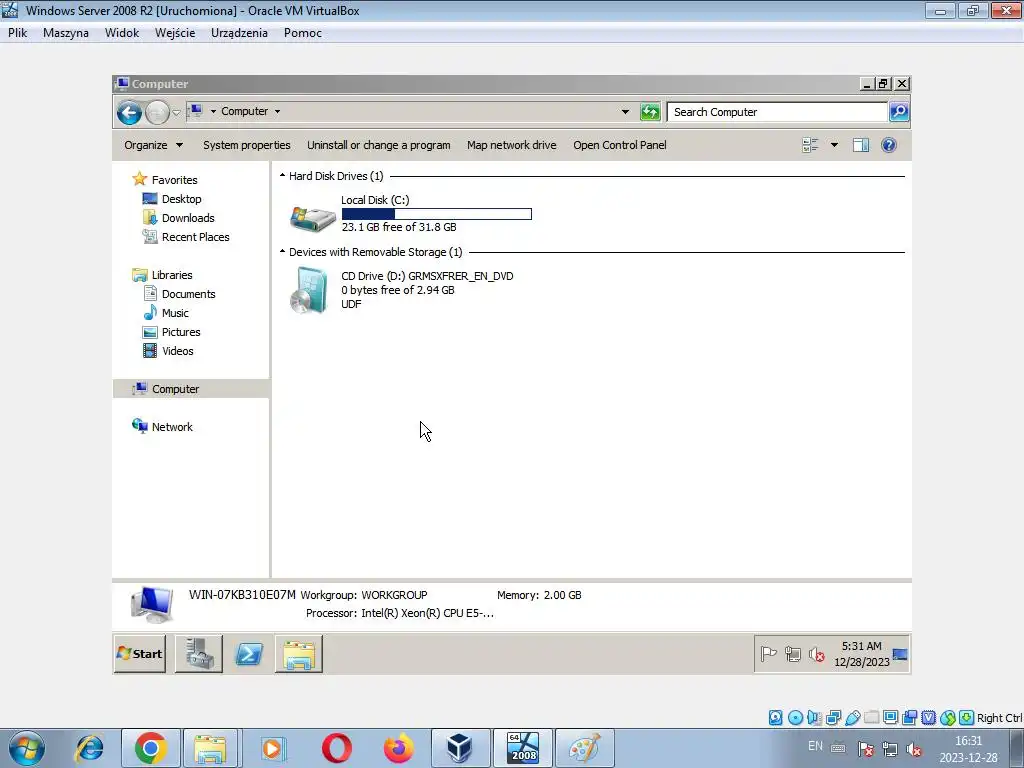Select Favorites in navigation pane
The width and height of the screenshot is (1024, 768).
click(x=174, y=180)
